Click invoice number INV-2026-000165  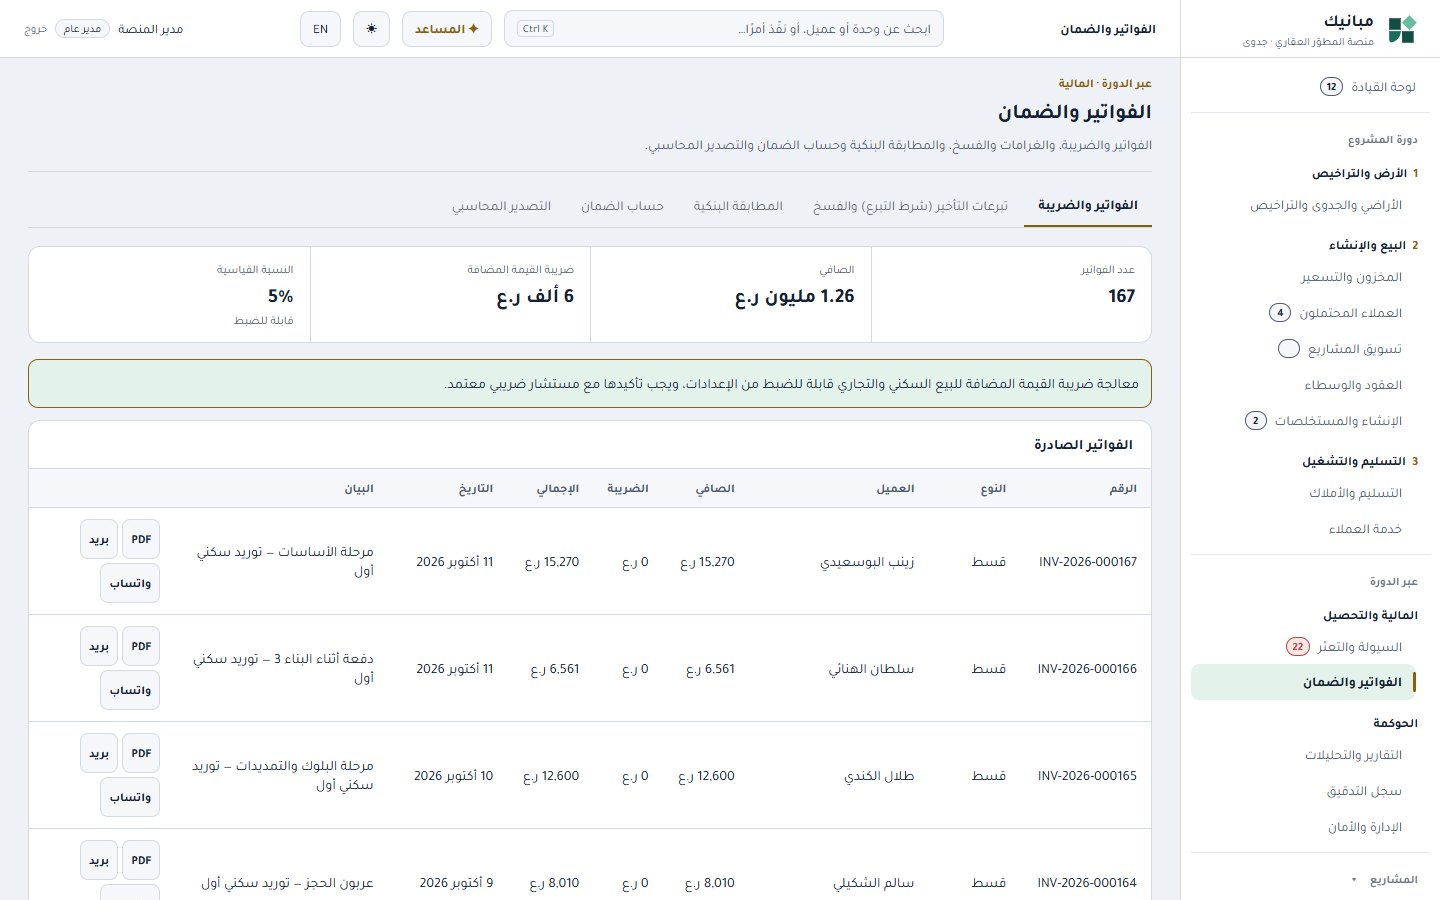point(1087,776)
